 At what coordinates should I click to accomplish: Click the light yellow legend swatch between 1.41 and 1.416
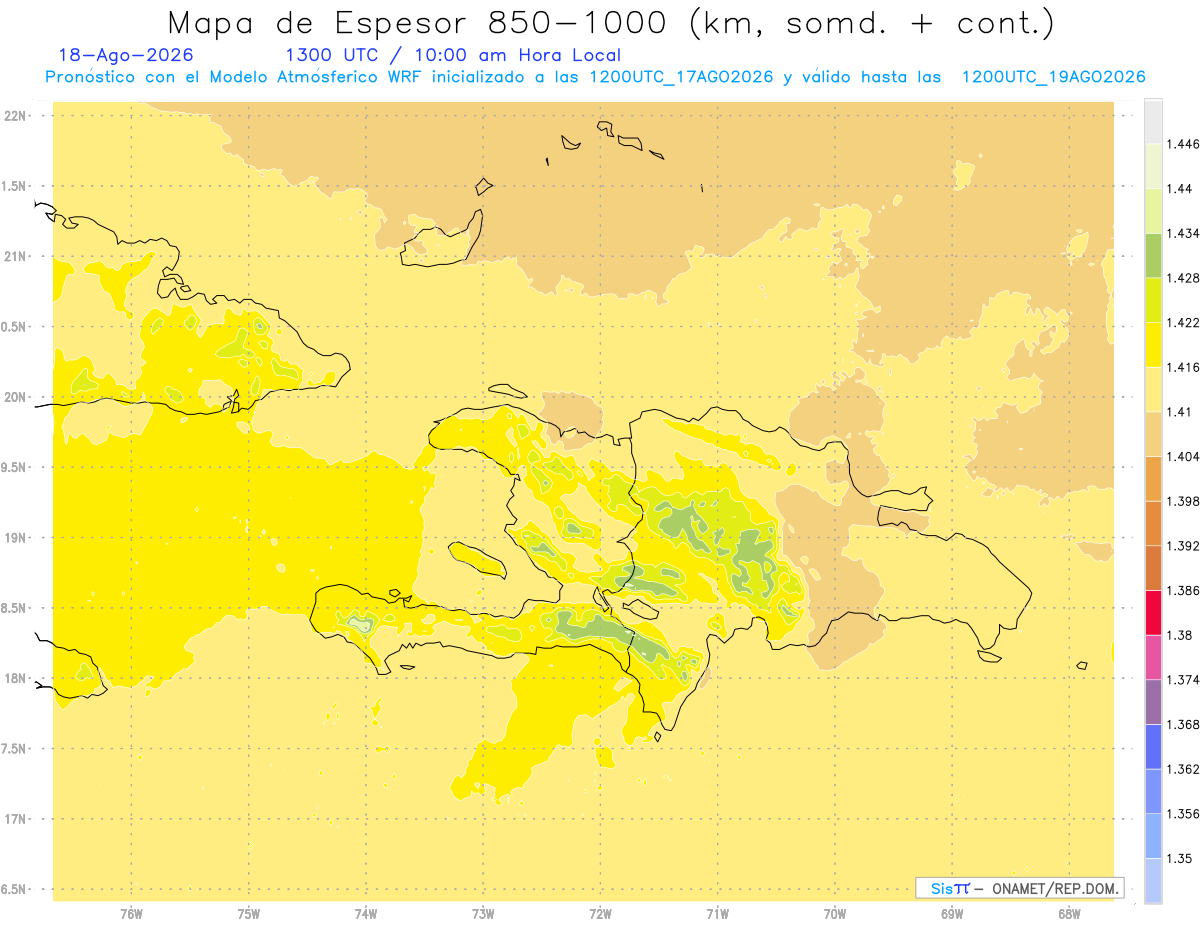[1153, 389]
